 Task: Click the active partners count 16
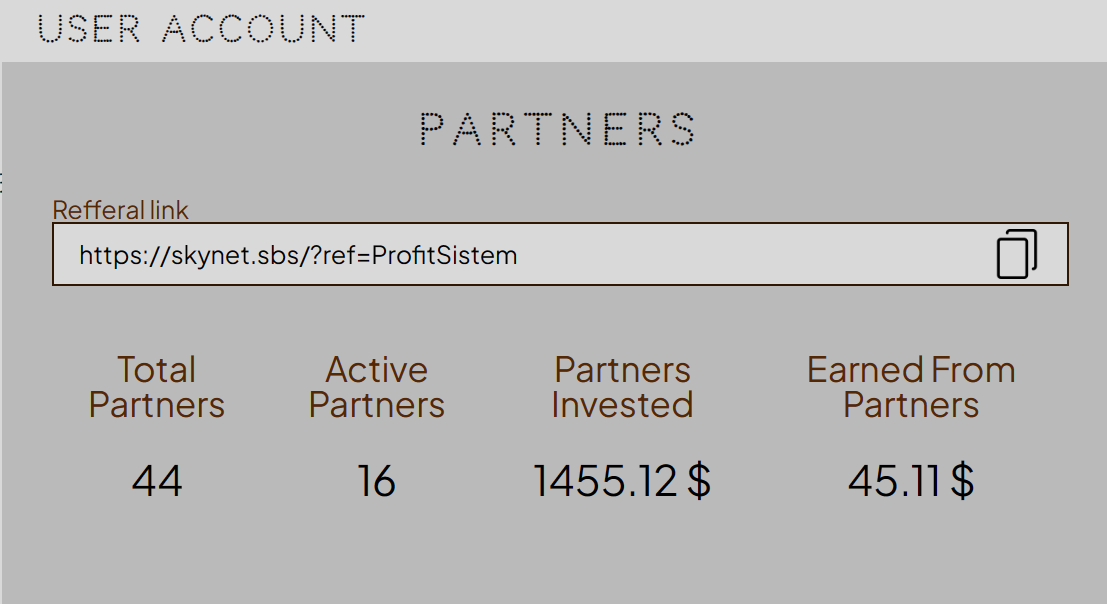pos(377,482)
